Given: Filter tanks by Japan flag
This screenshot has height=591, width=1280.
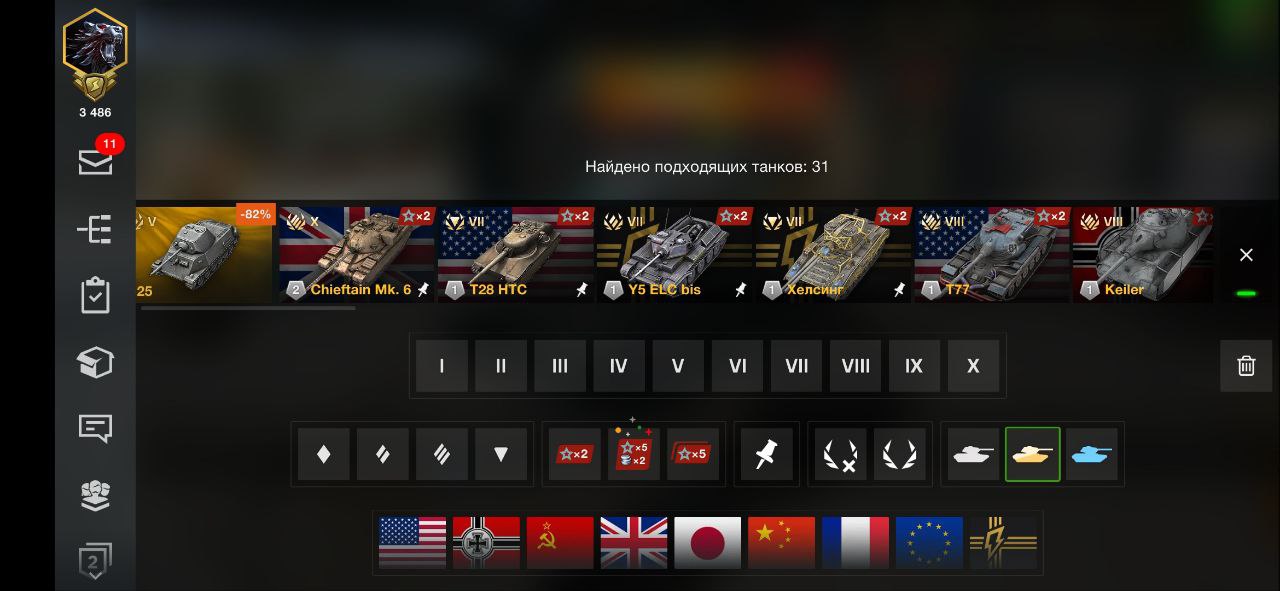Looking at the screenshot, I should point(708,543).
